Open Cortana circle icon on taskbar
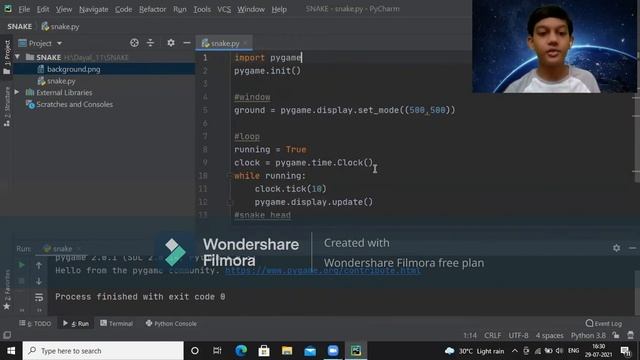This screenshot has width=640, height=360. [195, 351]
